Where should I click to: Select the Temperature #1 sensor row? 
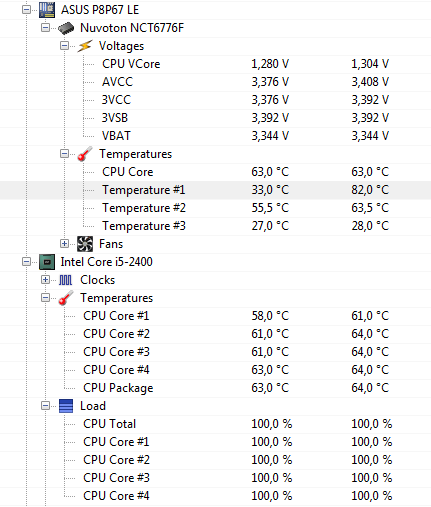tap(215, 190)
